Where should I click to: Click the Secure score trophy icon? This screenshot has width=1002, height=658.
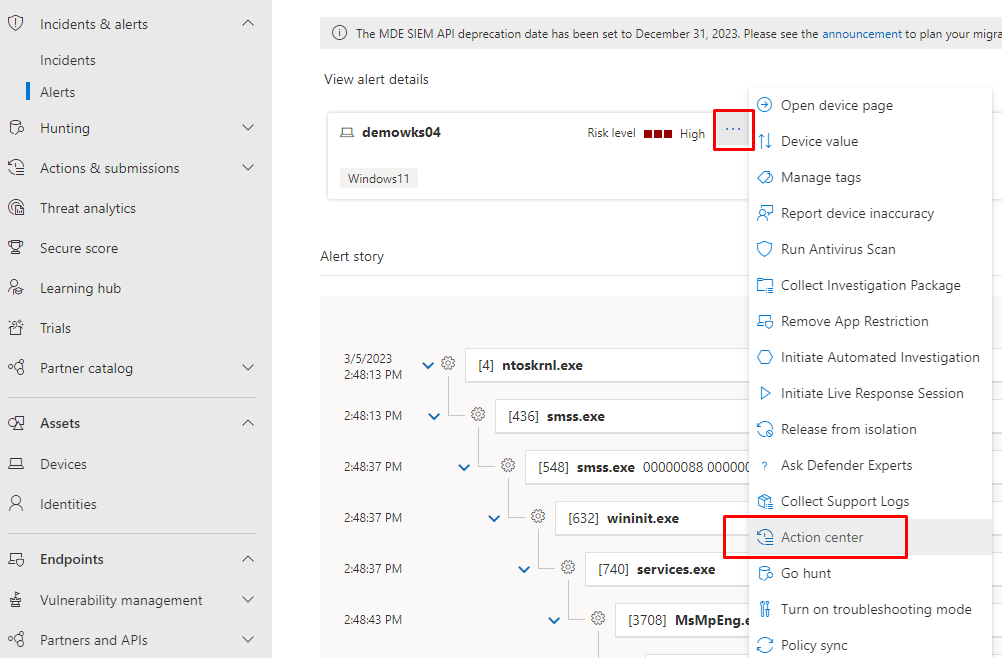[16, 248]
